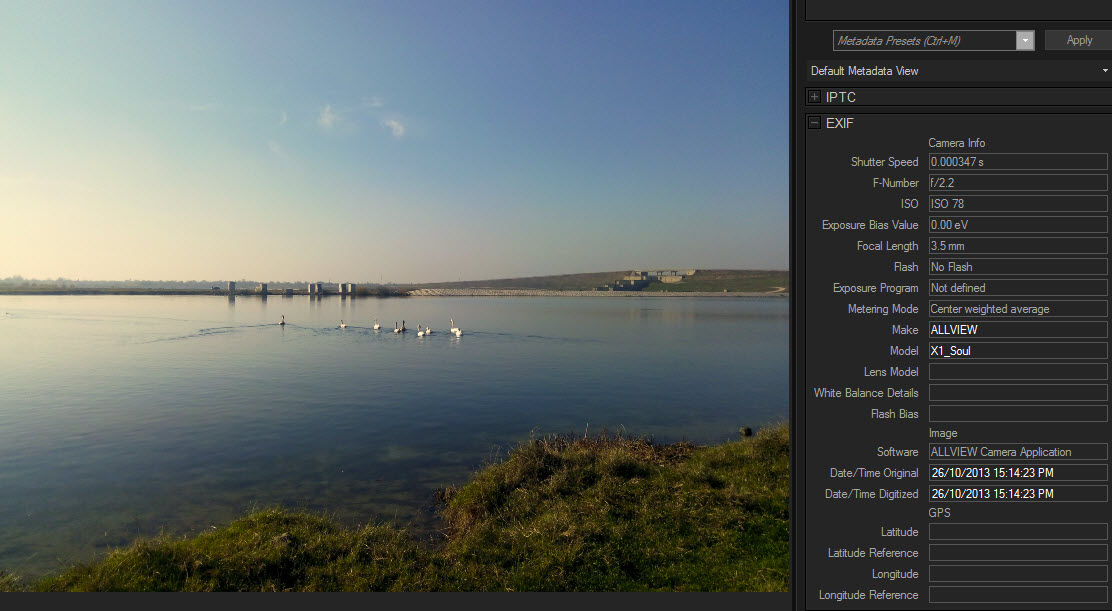Click into the empty Lens Model field

tap(1018, 372)
